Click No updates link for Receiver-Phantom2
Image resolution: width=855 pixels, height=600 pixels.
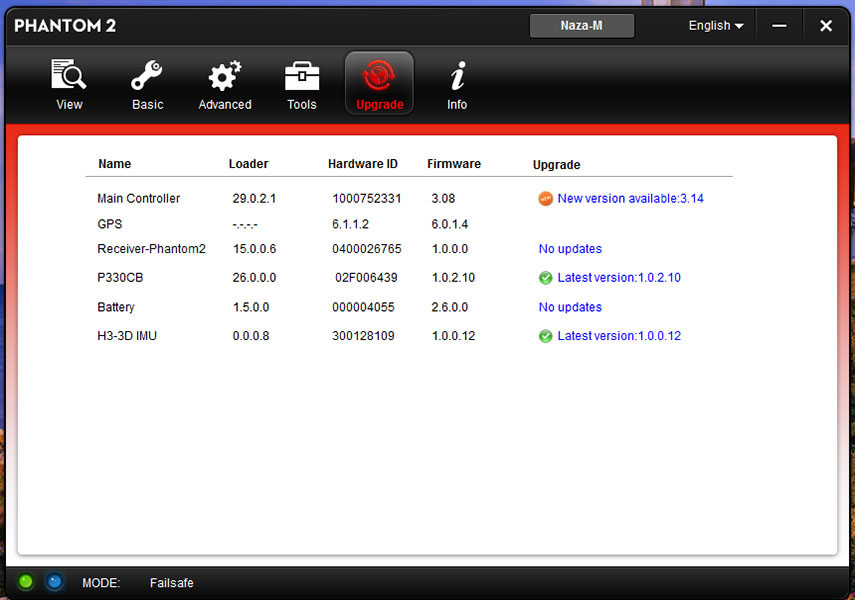pyautogui.click(x=570, y=249)
